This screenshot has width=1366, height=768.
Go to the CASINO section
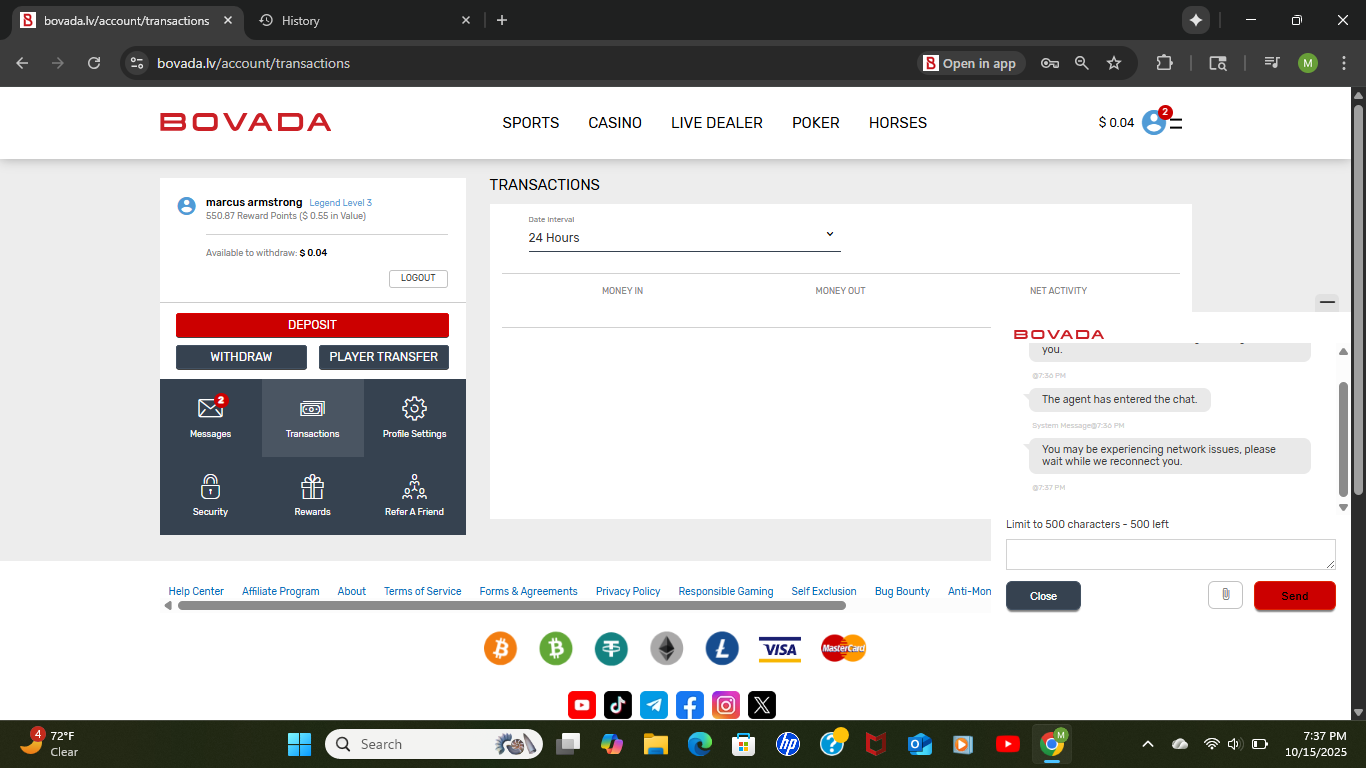pos(615,123)
